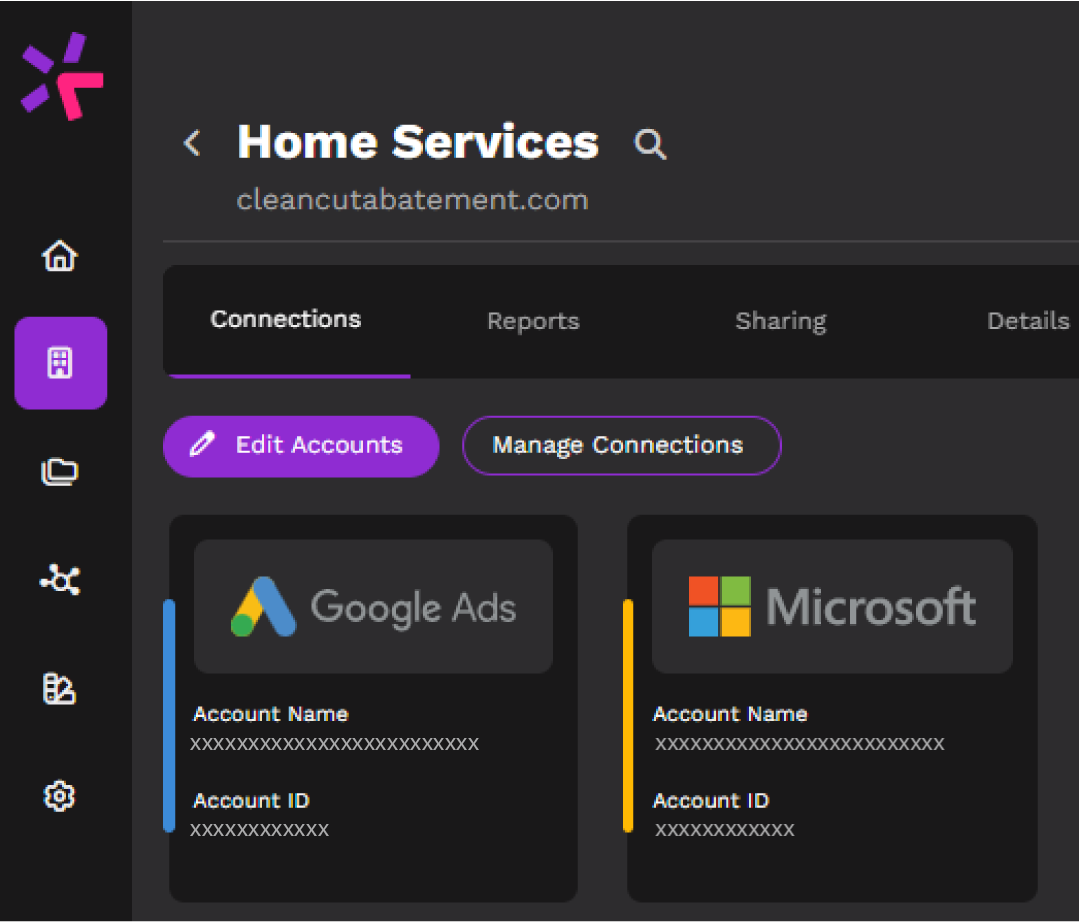Go back using the left chevron arrow
The image size is (1079, 922).
192,143
